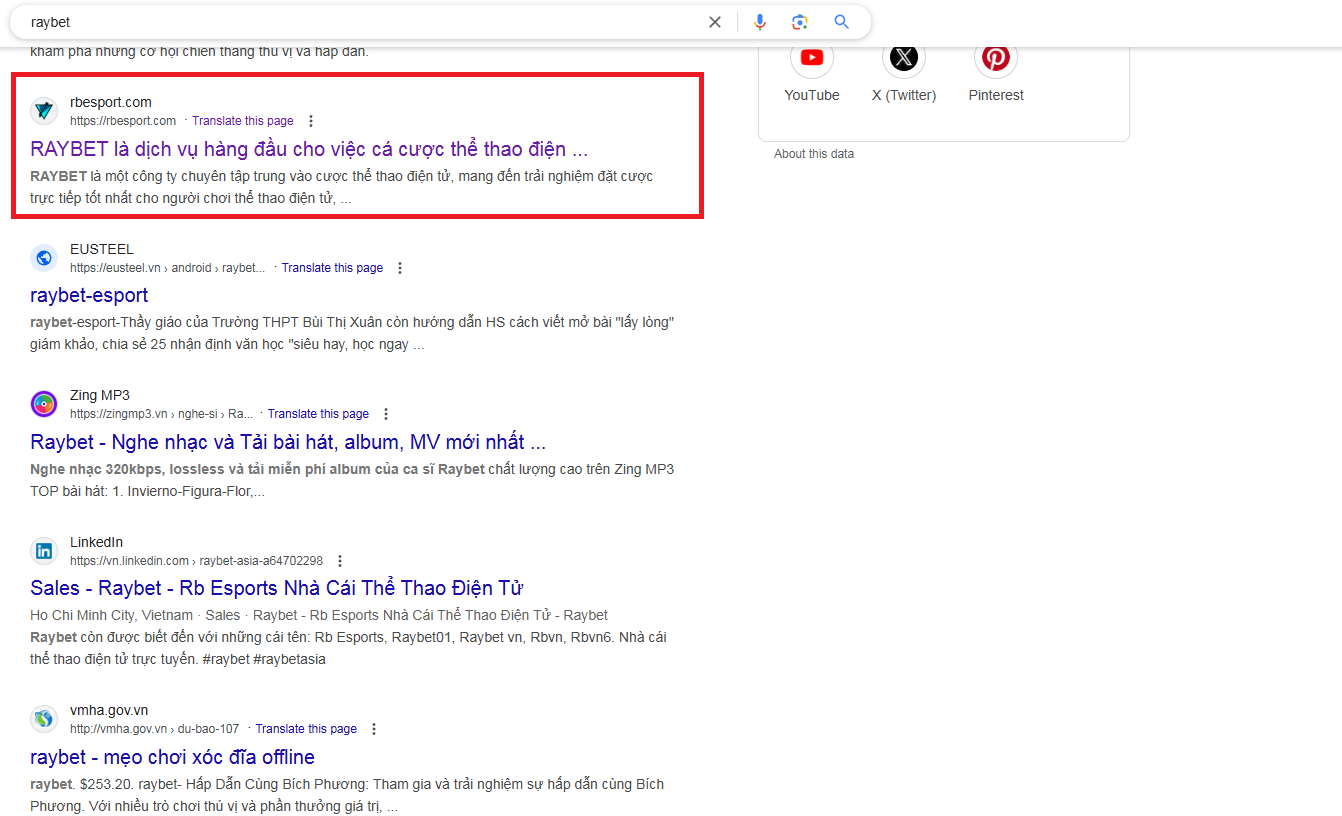The width and height of the screenshot is (1342, 816).
Task: Translate the EUSTEEL result page
Action: (332, 268)
